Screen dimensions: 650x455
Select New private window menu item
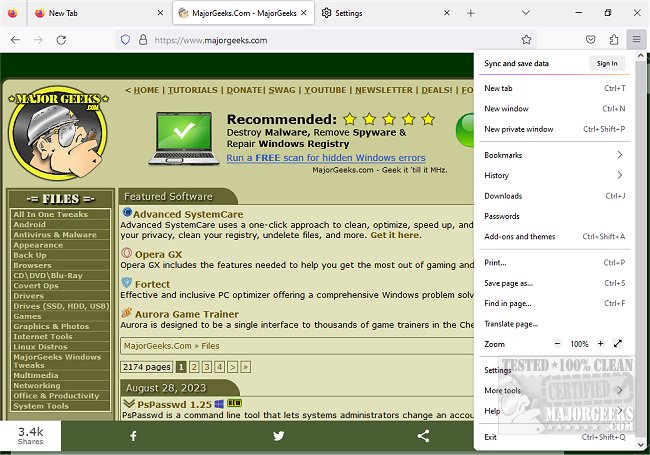pyautogui.click(x=554, y=129)
